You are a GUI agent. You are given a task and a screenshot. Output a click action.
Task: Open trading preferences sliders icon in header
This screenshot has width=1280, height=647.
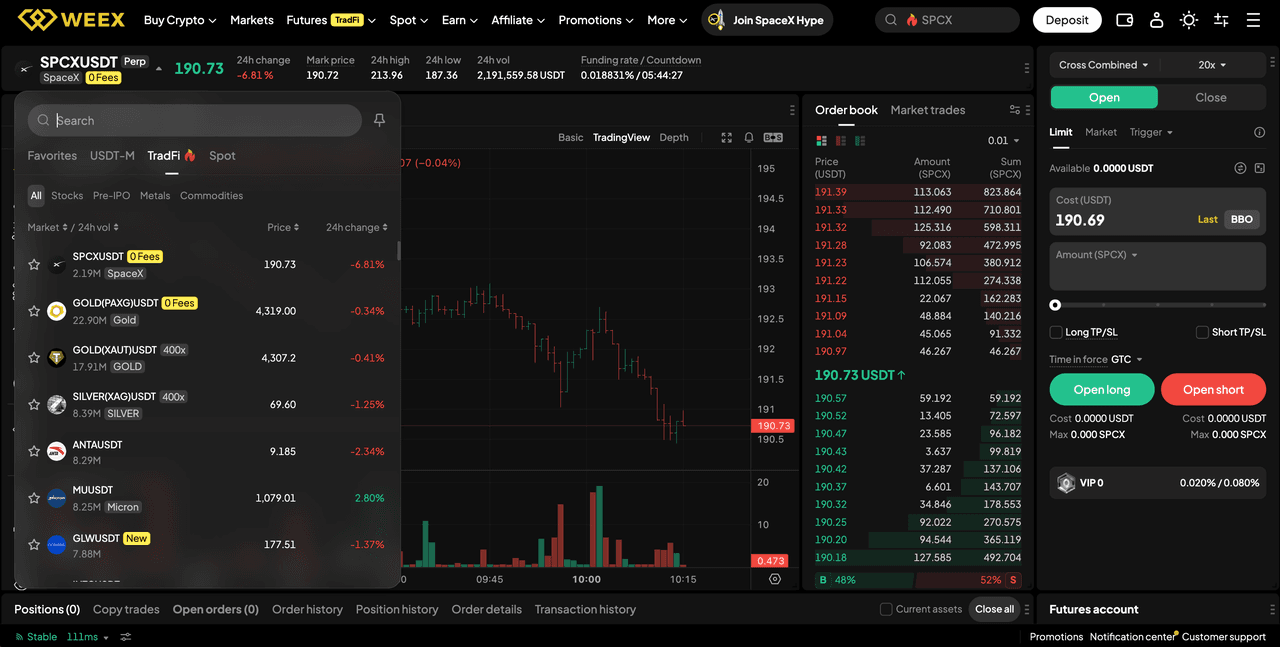pos(1221,20)
